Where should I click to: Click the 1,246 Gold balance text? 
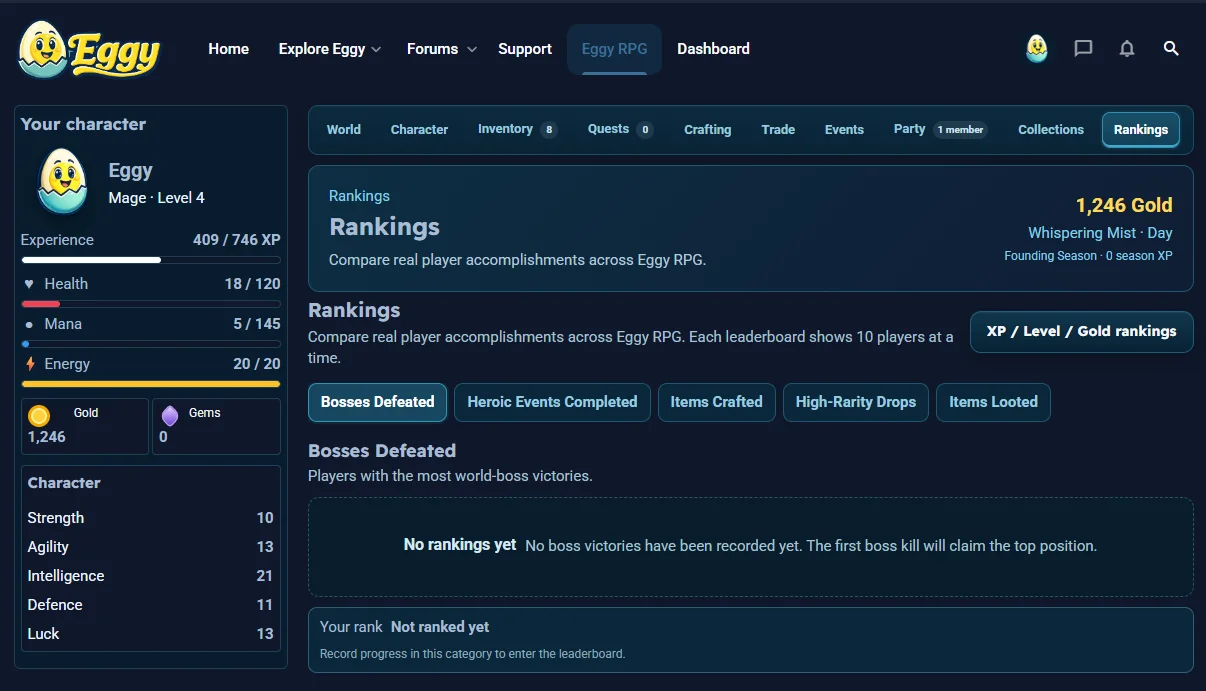(1124, 205)
